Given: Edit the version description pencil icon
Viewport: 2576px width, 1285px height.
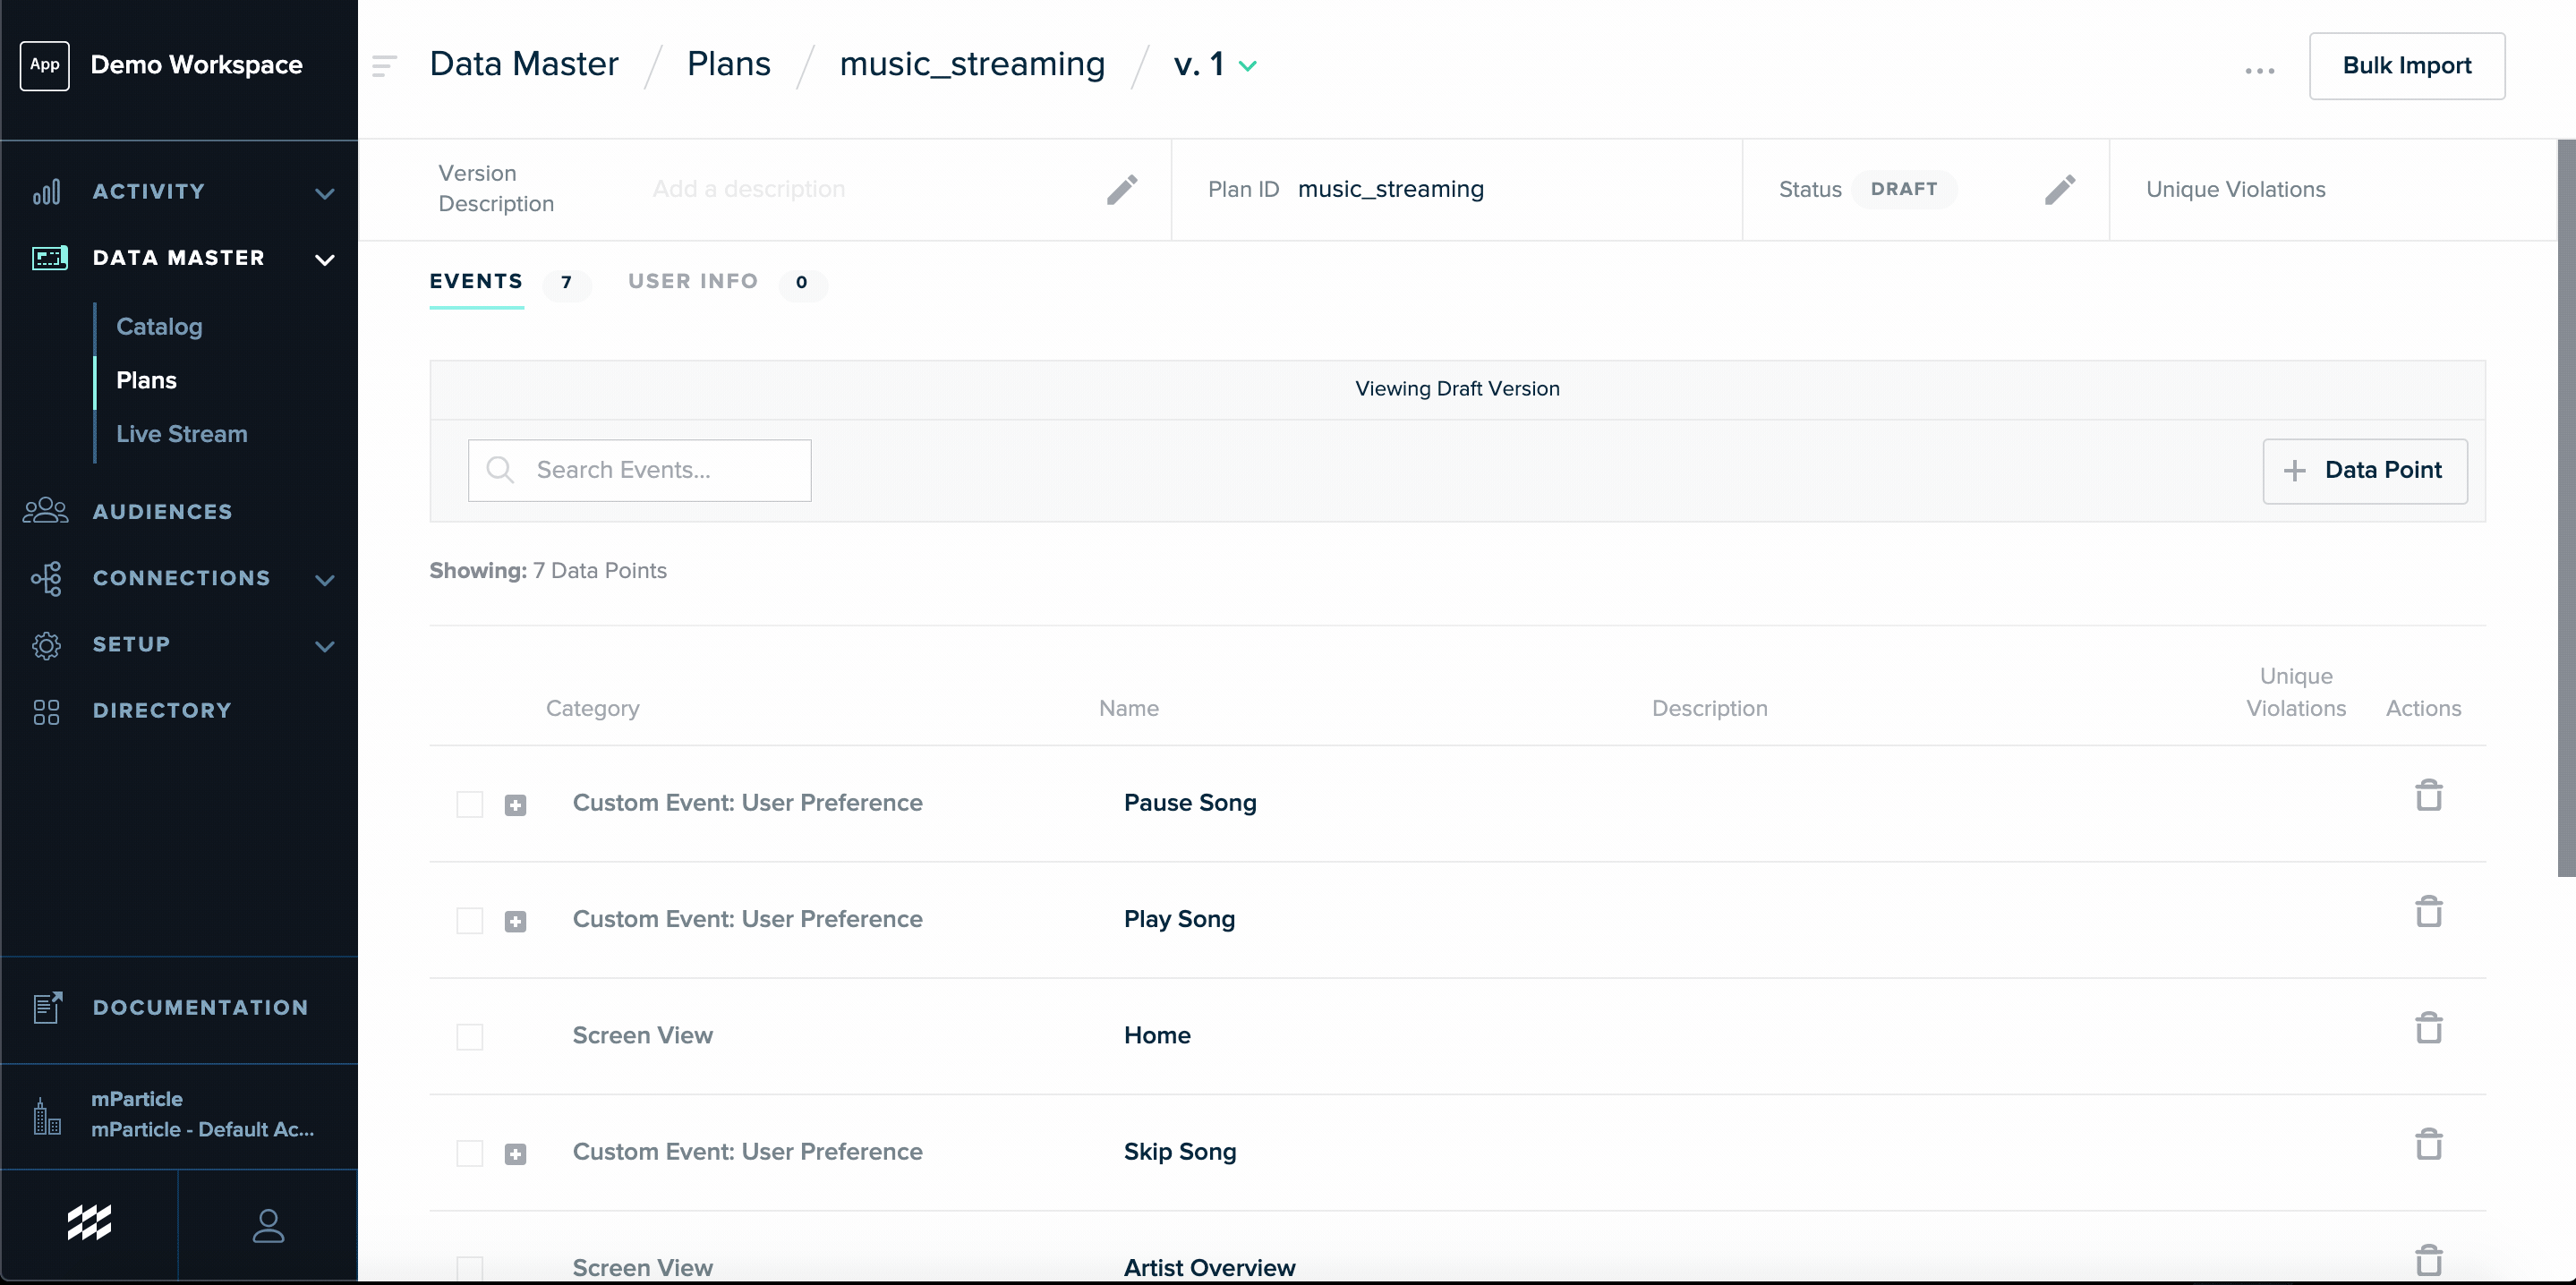Looking at the screenshot, I should [x=1121, y=189].
